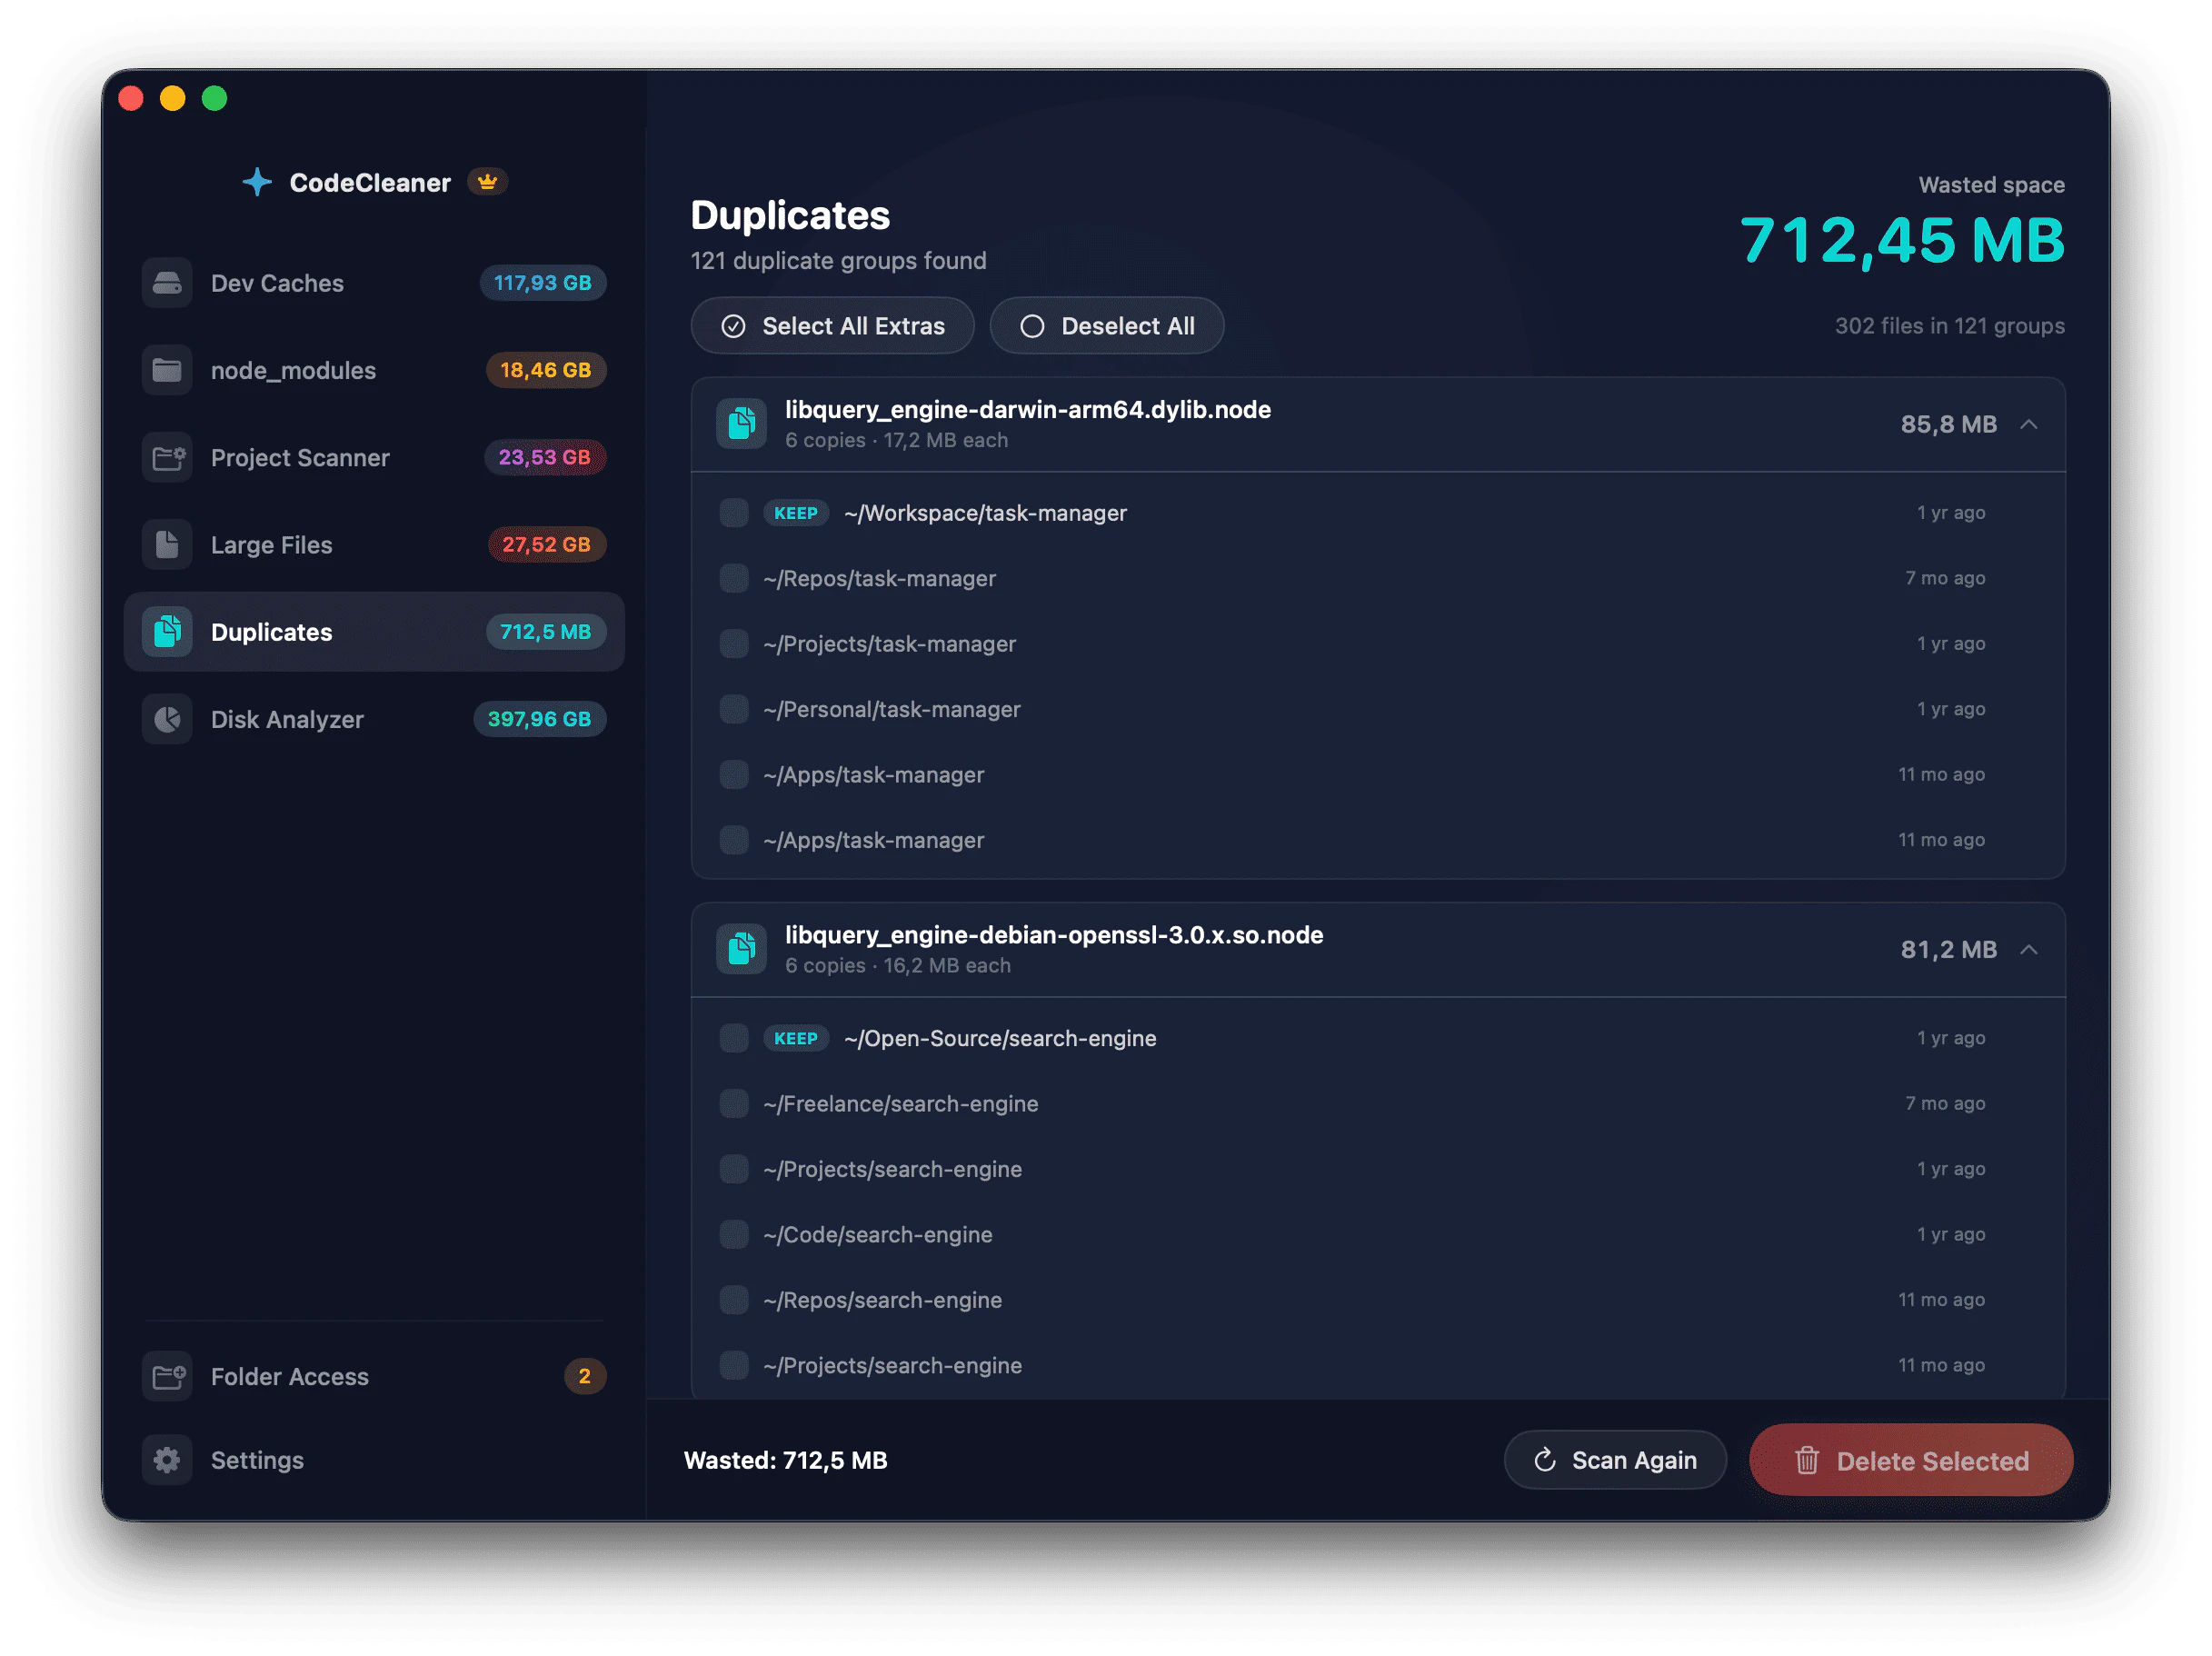Click the node_modules folder icon
The height and width of the screenshot is (1656, 2212).
click(168, 370)
